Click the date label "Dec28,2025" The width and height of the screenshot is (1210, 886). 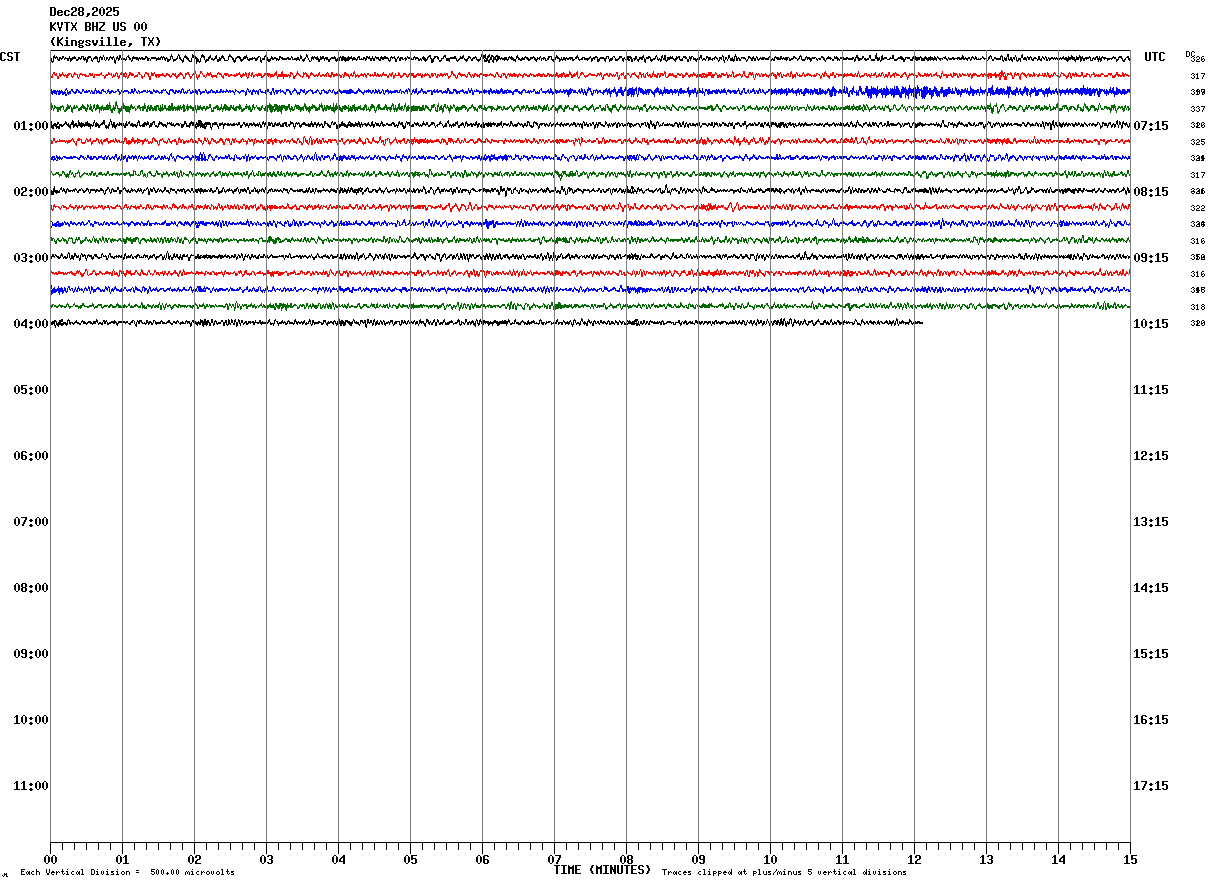(84, 12)
